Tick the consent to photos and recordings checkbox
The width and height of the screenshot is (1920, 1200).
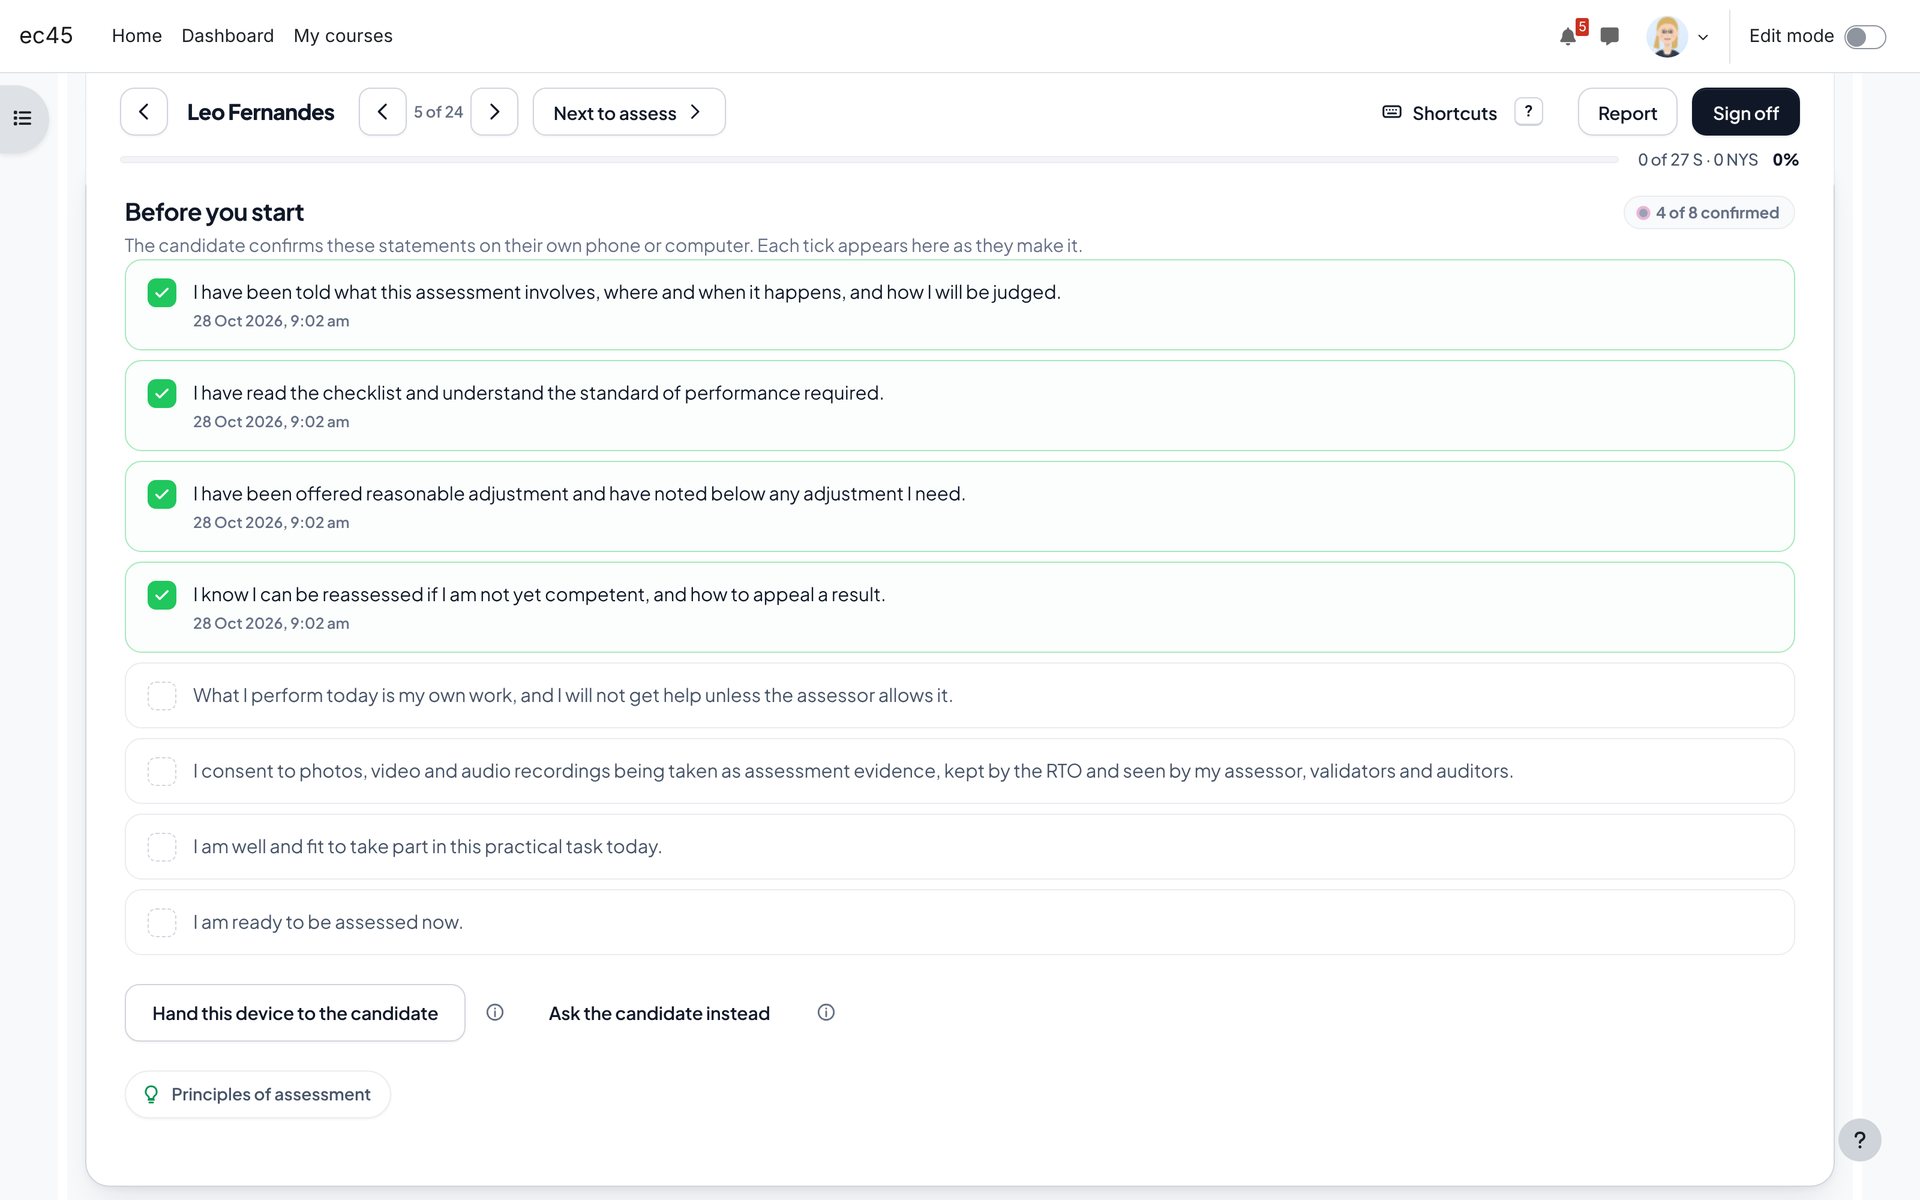162,771
